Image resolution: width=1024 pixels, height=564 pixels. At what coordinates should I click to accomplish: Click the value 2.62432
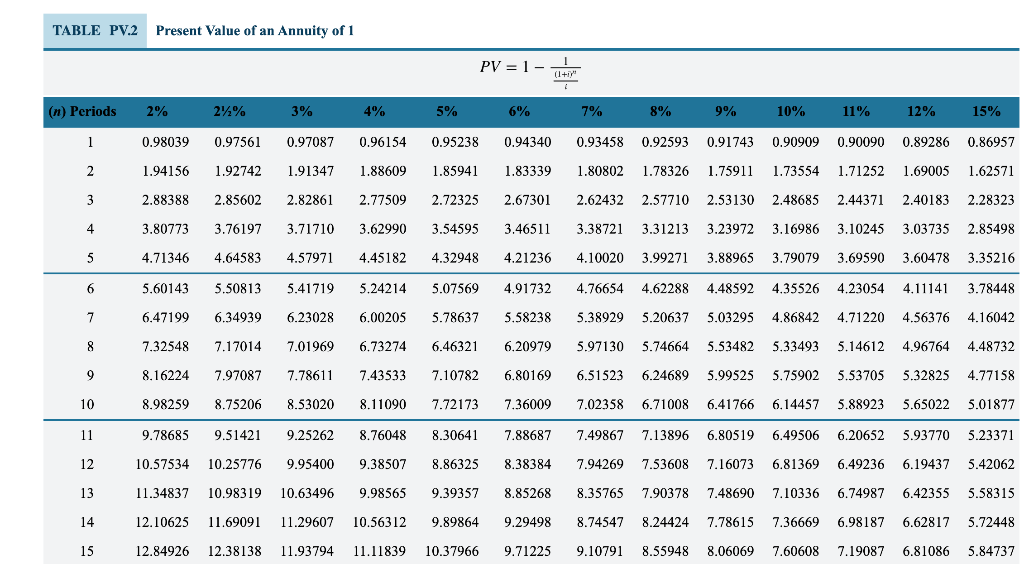(x=600, y=200)
